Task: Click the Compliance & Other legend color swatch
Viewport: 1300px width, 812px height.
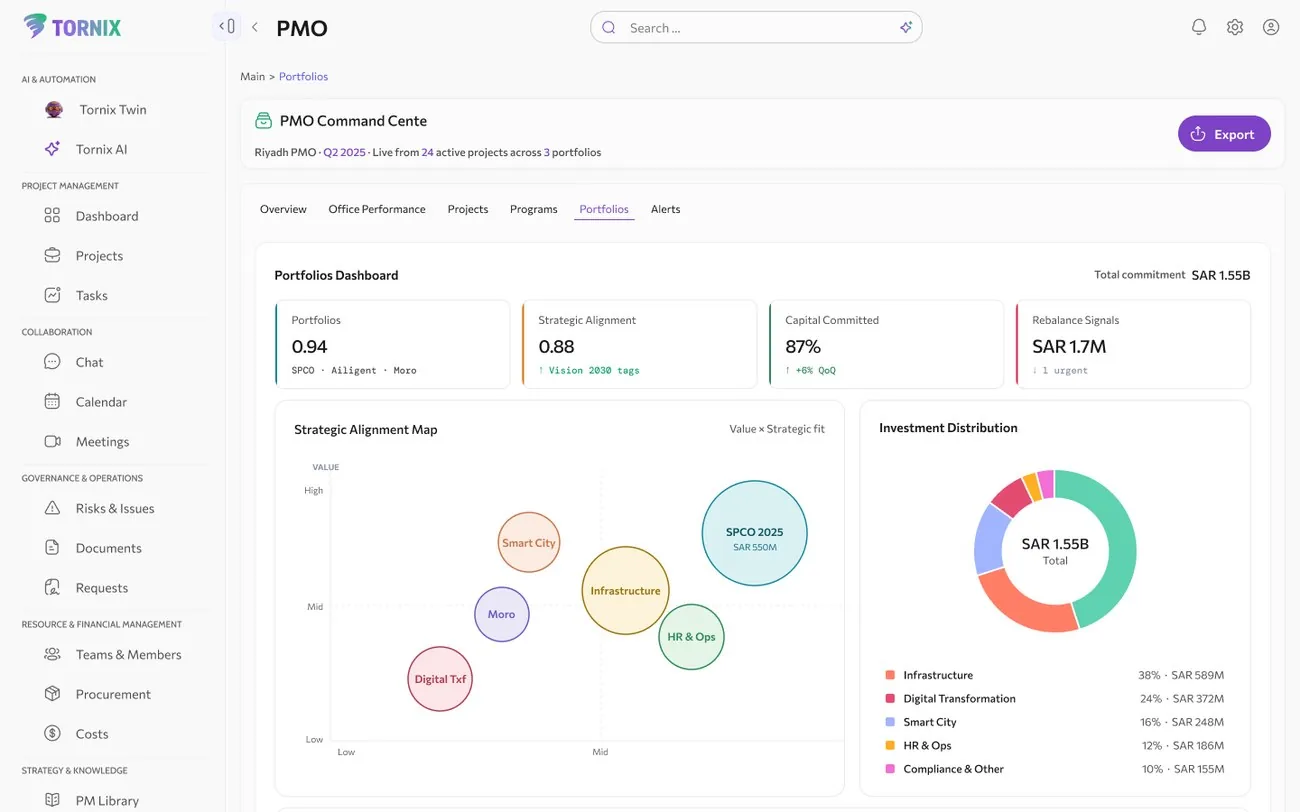Action: pyautogui.click(x=890, y=769)
